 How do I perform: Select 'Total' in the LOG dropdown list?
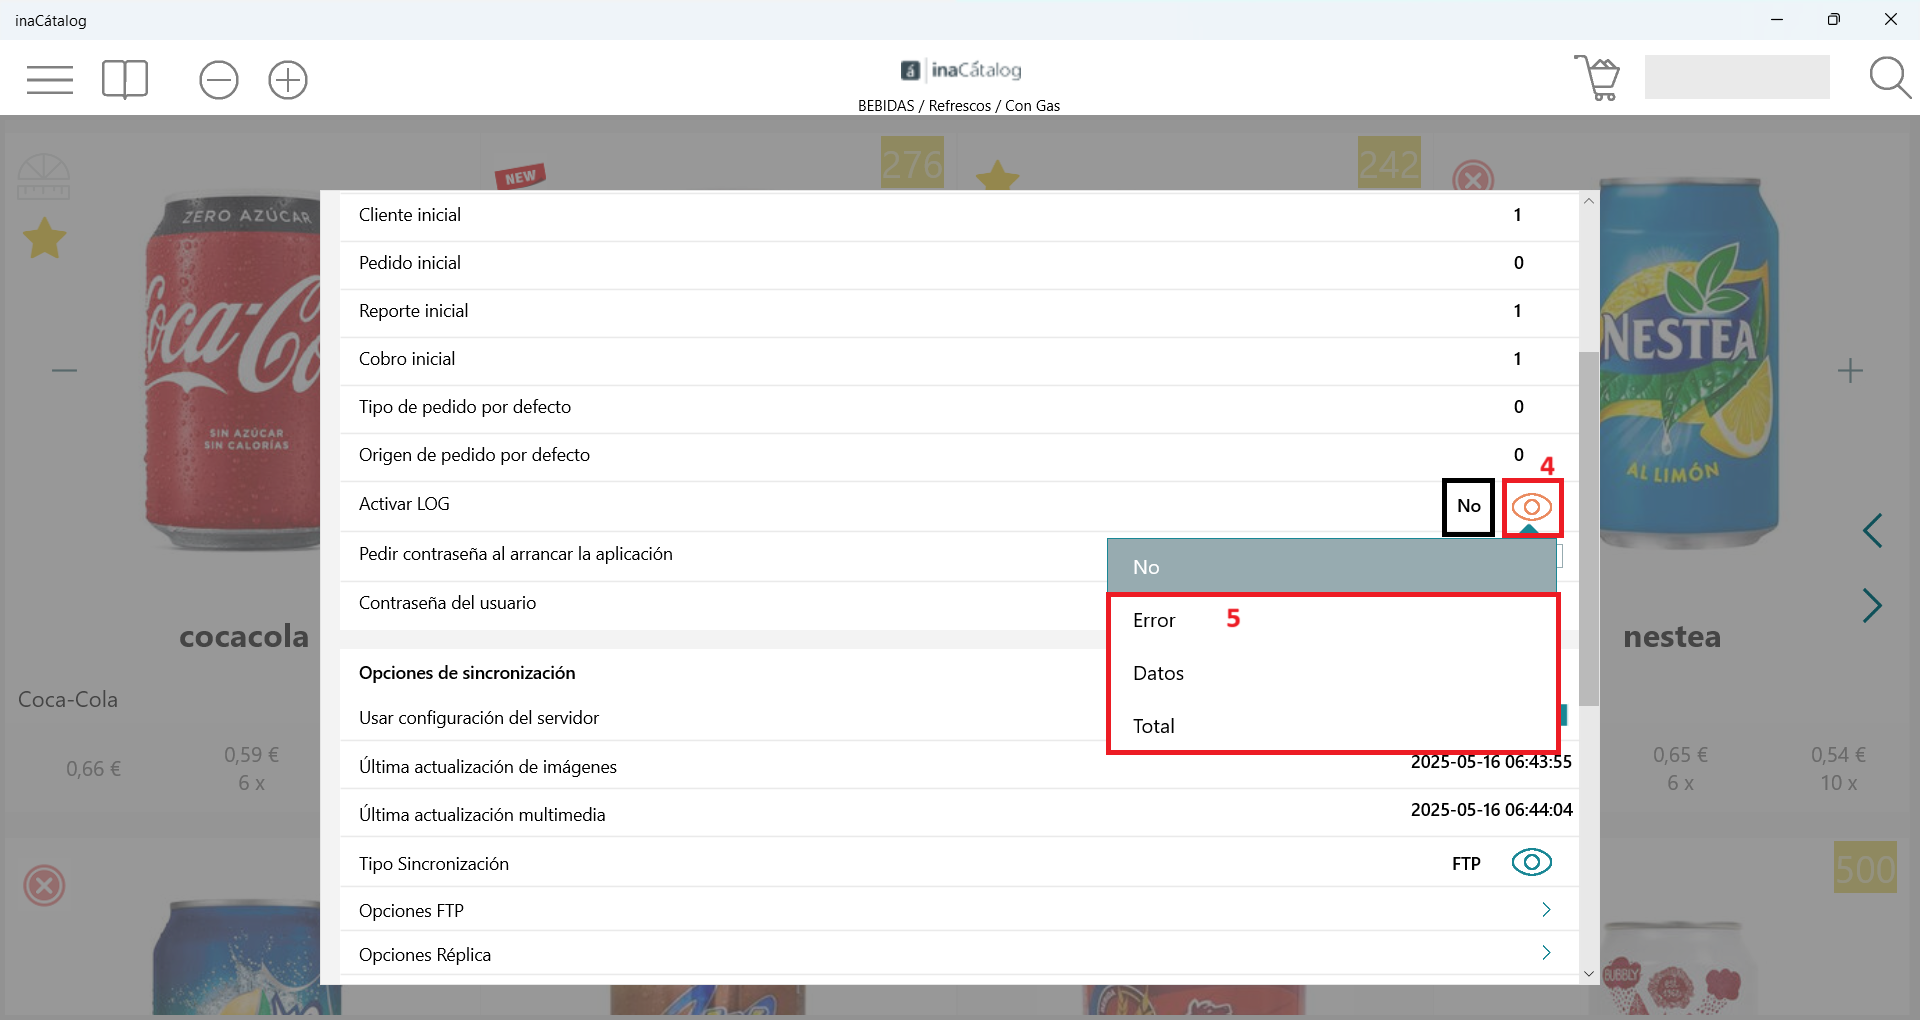(x=1332, y=726)
